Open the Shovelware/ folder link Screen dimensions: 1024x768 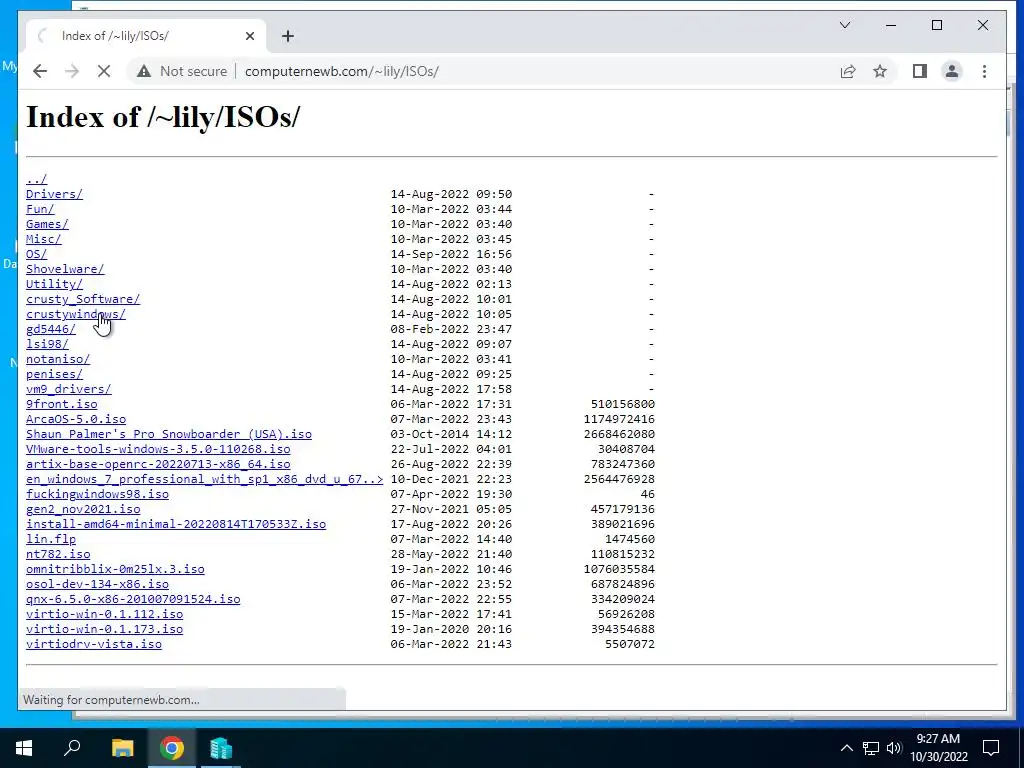65,269
